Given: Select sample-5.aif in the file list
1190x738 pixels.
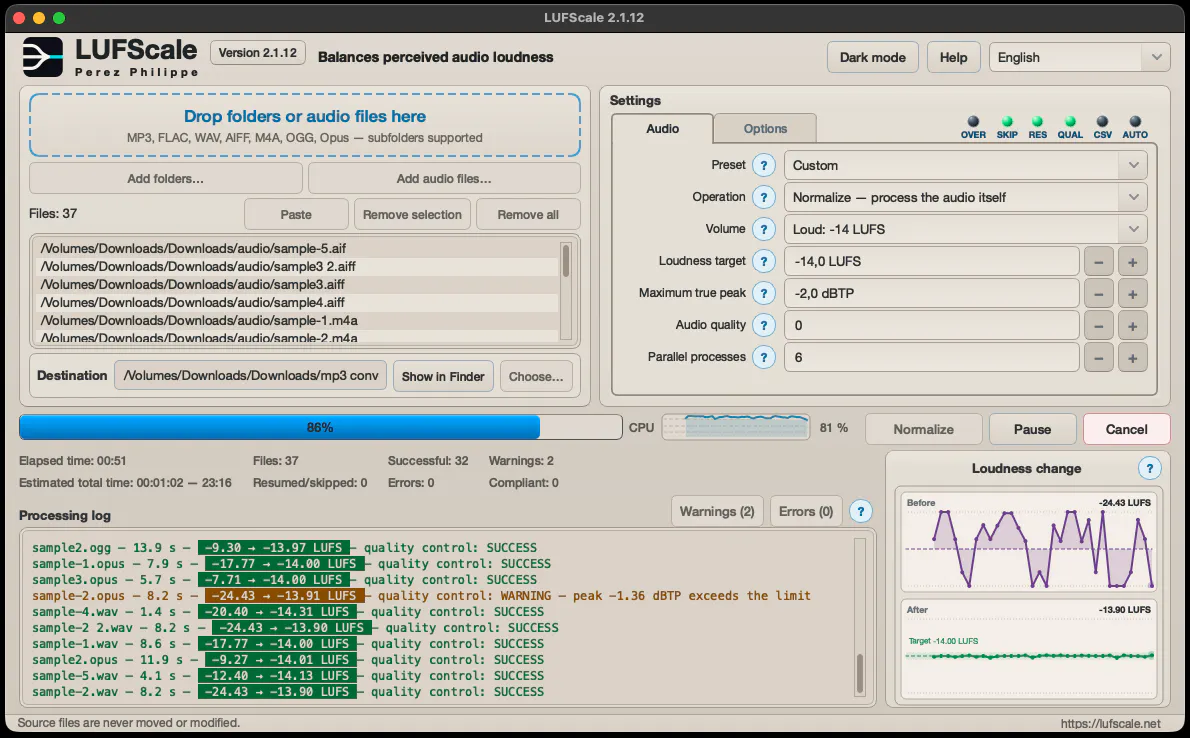Looking at the screenshot, I should [x=297, y=248].
